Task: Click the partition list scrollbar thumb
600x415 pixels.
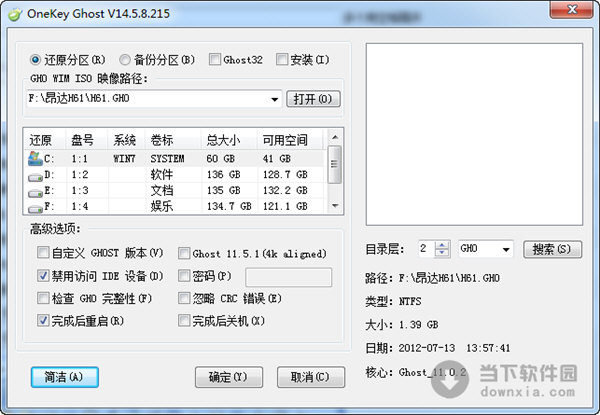Action: point(335,164)
